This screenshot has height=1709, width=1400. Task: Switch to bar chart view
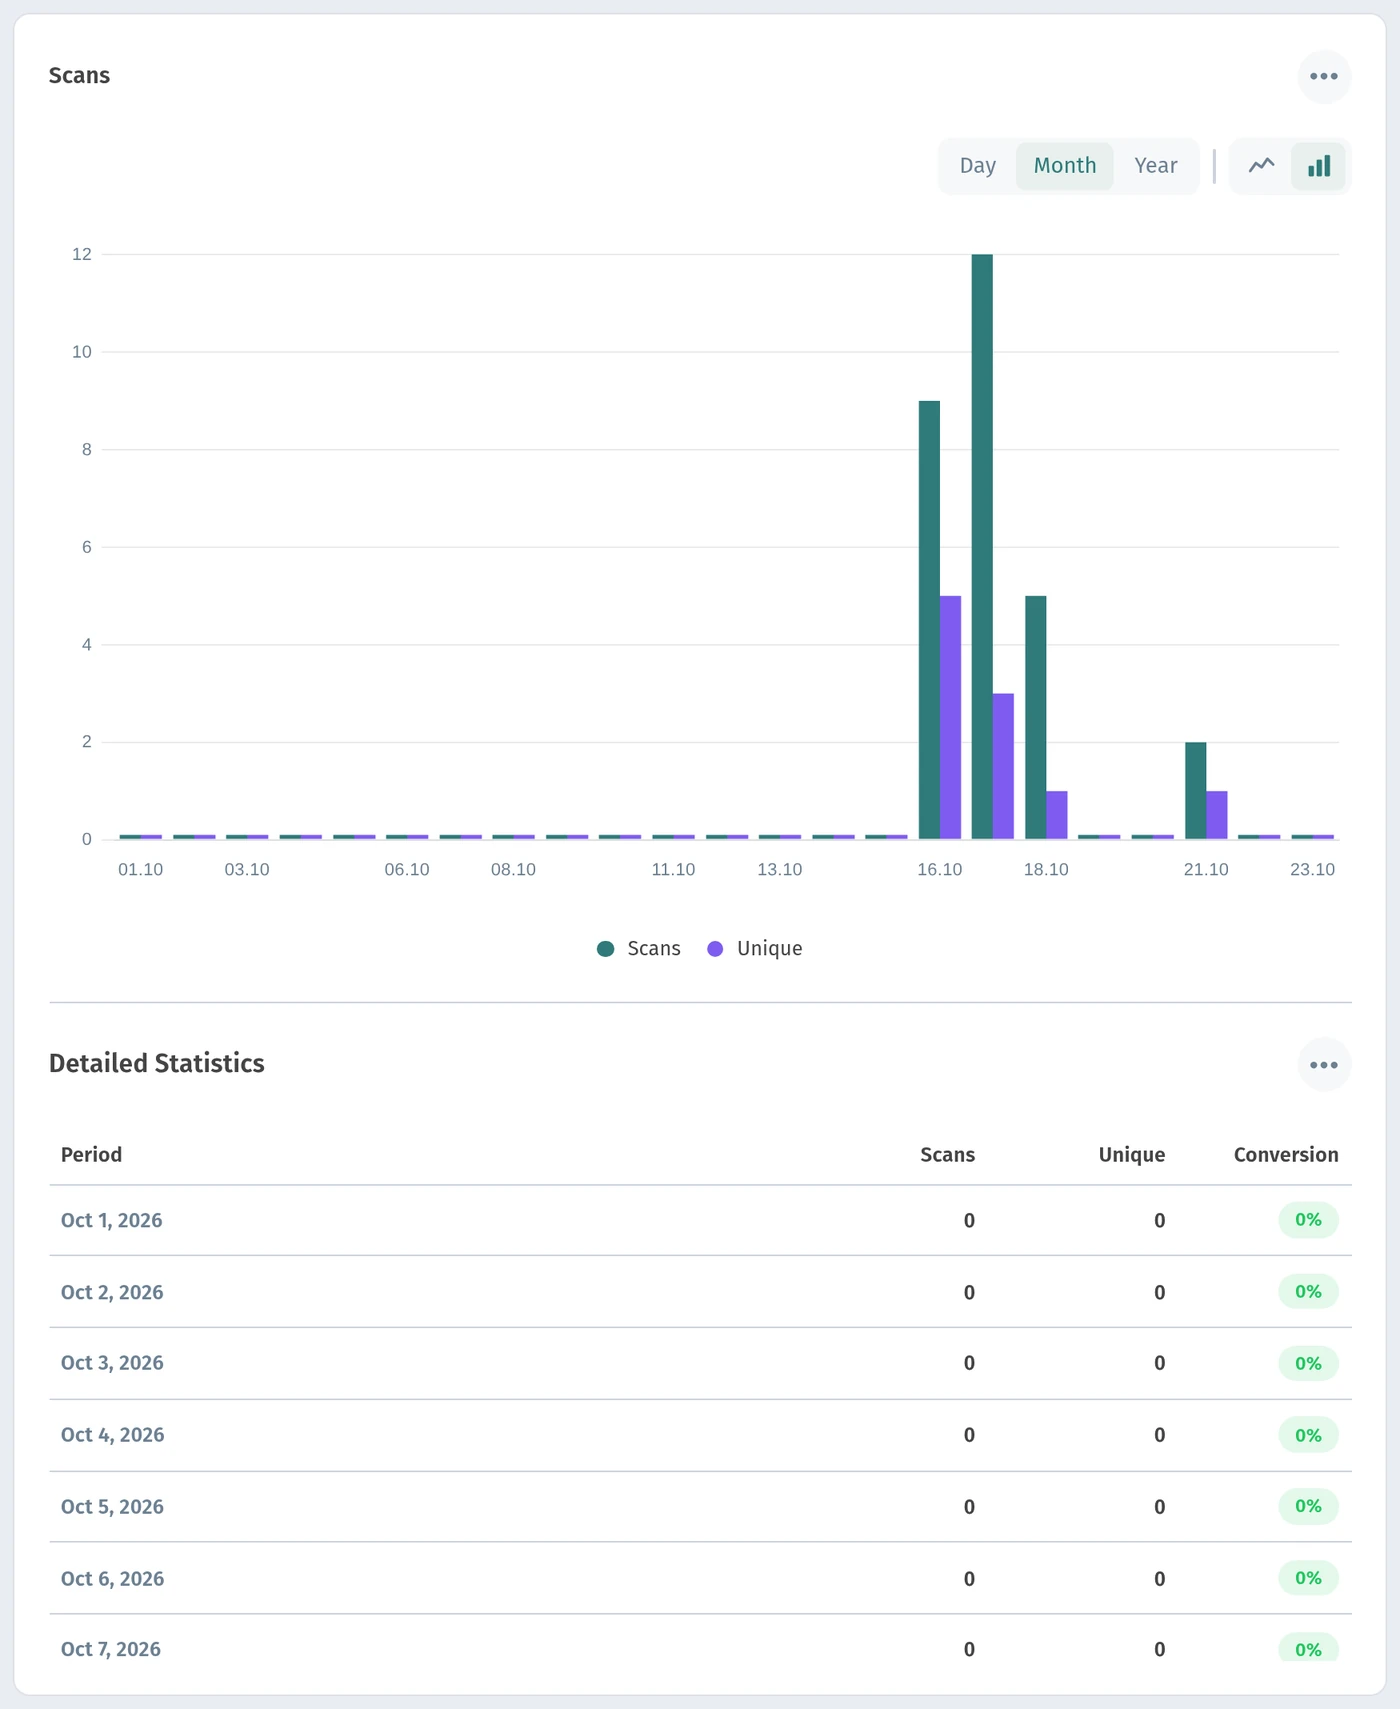pyautogui.click(x=1319, y=166)
